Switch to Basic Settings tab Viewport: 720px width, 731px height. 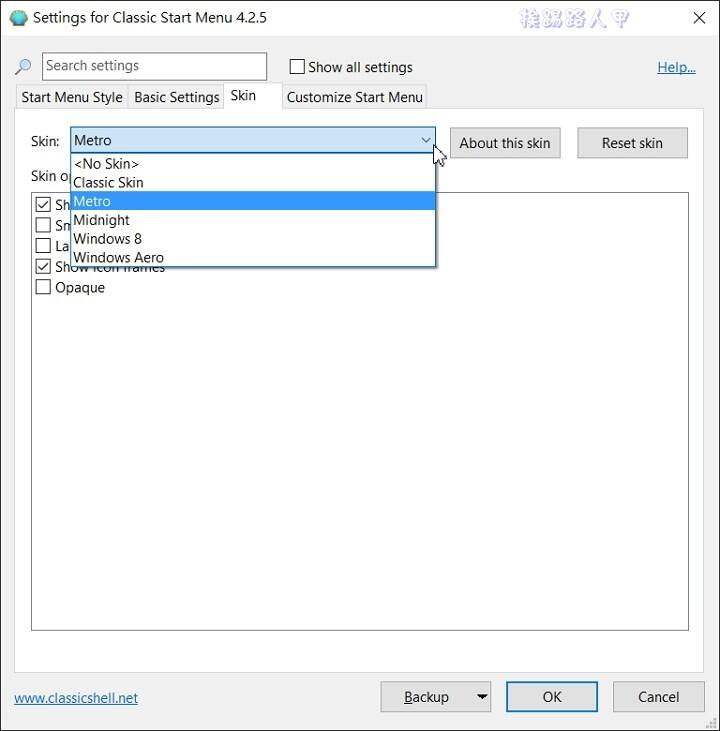tap(177, 97)
